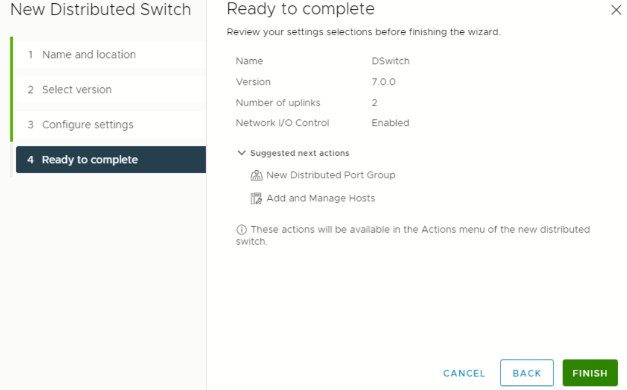Click the New Distributed Port Group icon

(256, 175)
